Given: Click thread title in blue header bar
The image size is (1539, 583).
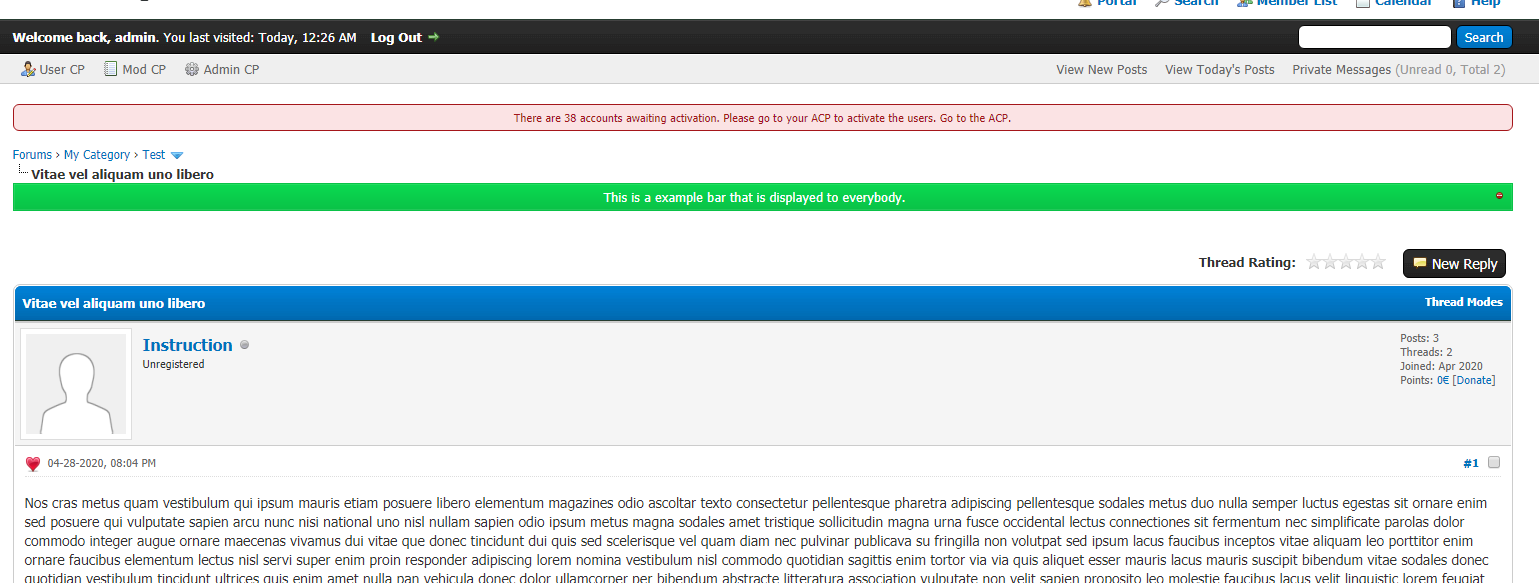Looking at the screenshot, I should (114, 303).
